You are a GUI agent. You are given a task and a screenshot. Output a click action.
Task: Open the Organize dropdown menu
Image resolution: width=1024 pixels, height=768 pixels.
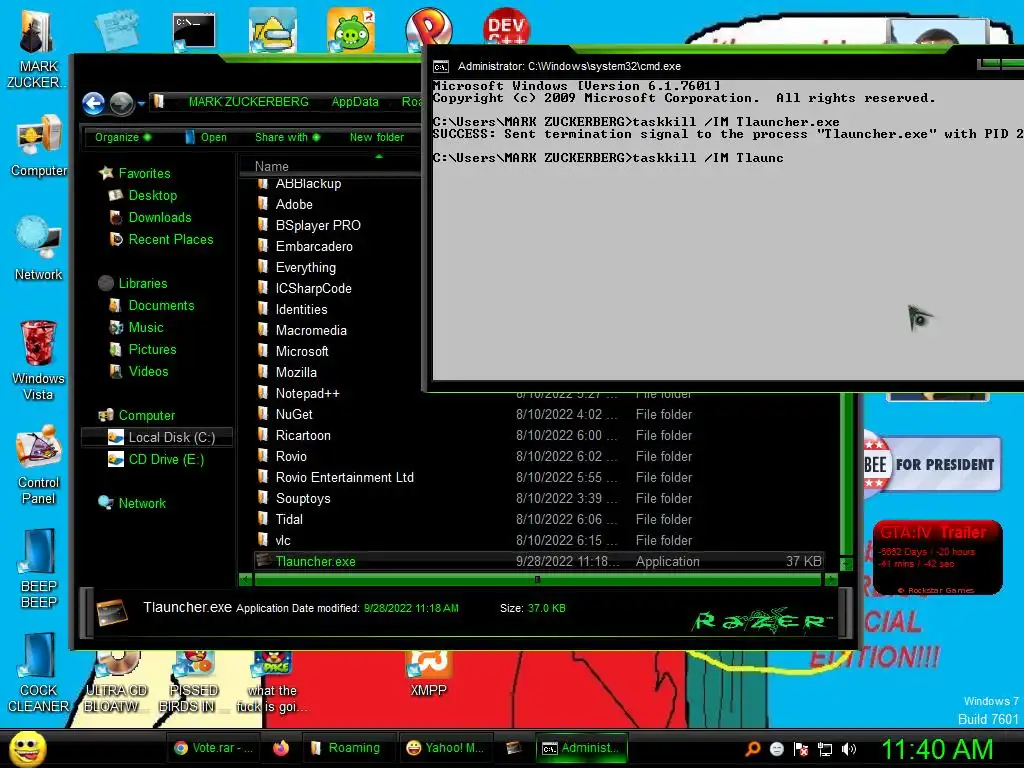tap(122, 137)
